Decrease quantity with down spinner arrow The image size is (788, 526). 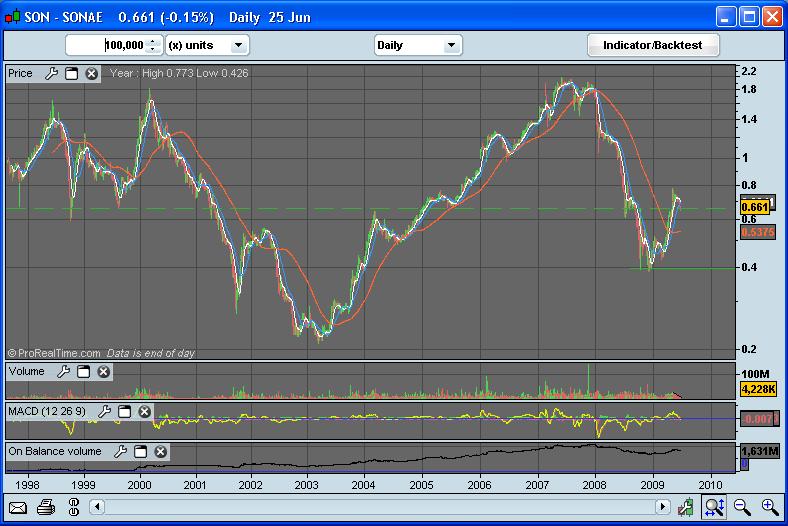153,50
